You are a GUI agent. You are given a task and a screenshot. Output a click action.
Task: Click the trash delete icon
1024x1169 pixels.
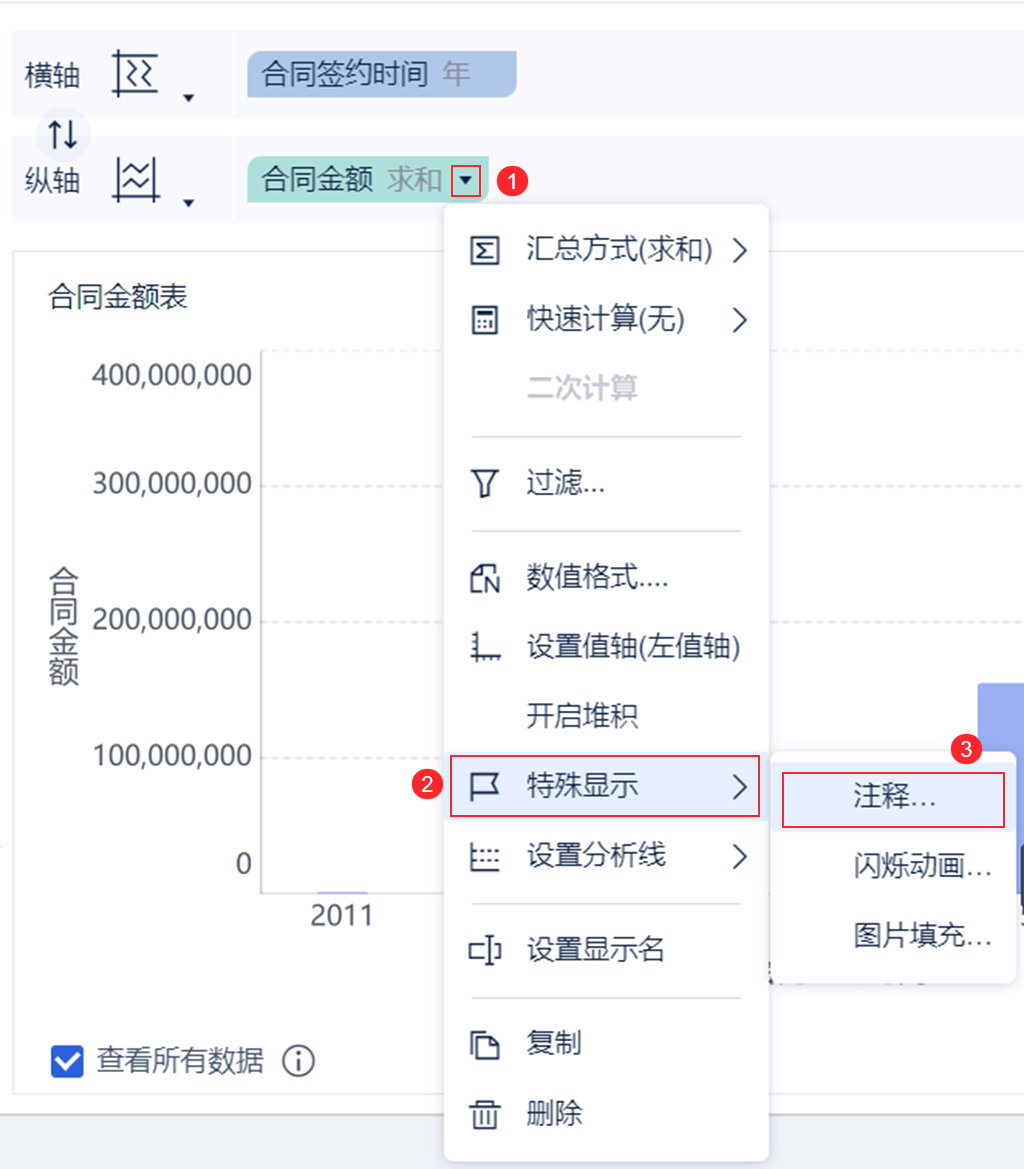pyautogui.click(x=484, y=1115)
